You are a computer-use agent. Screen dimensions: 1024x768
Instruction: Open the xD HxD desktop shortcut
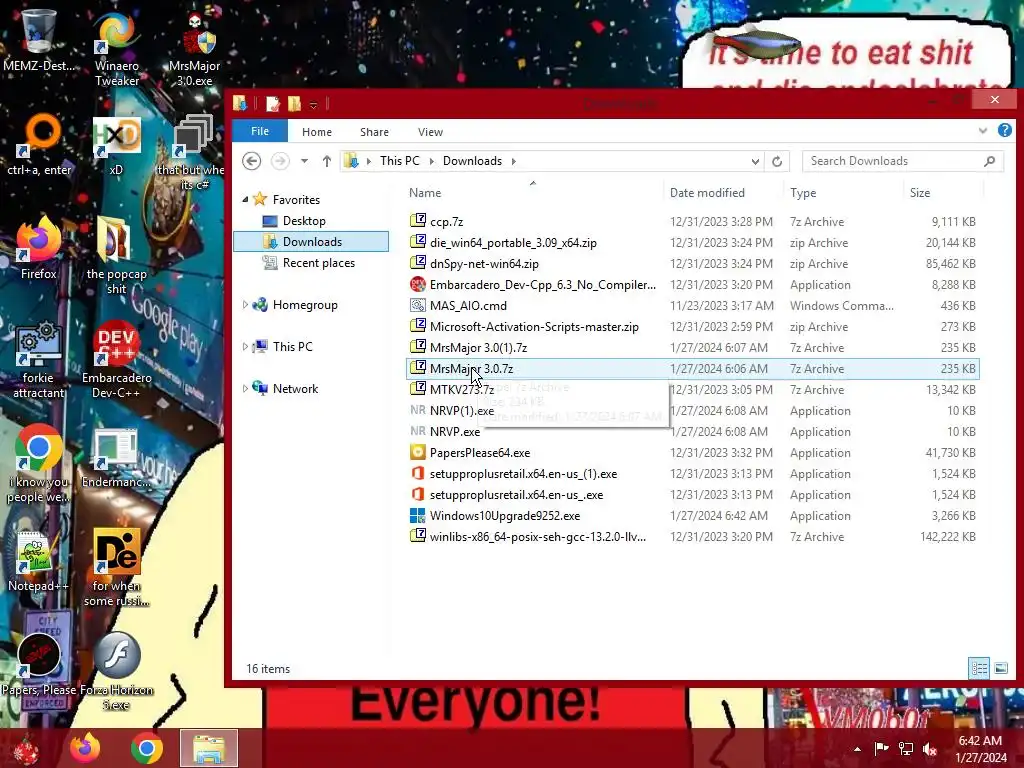[116, 144]
